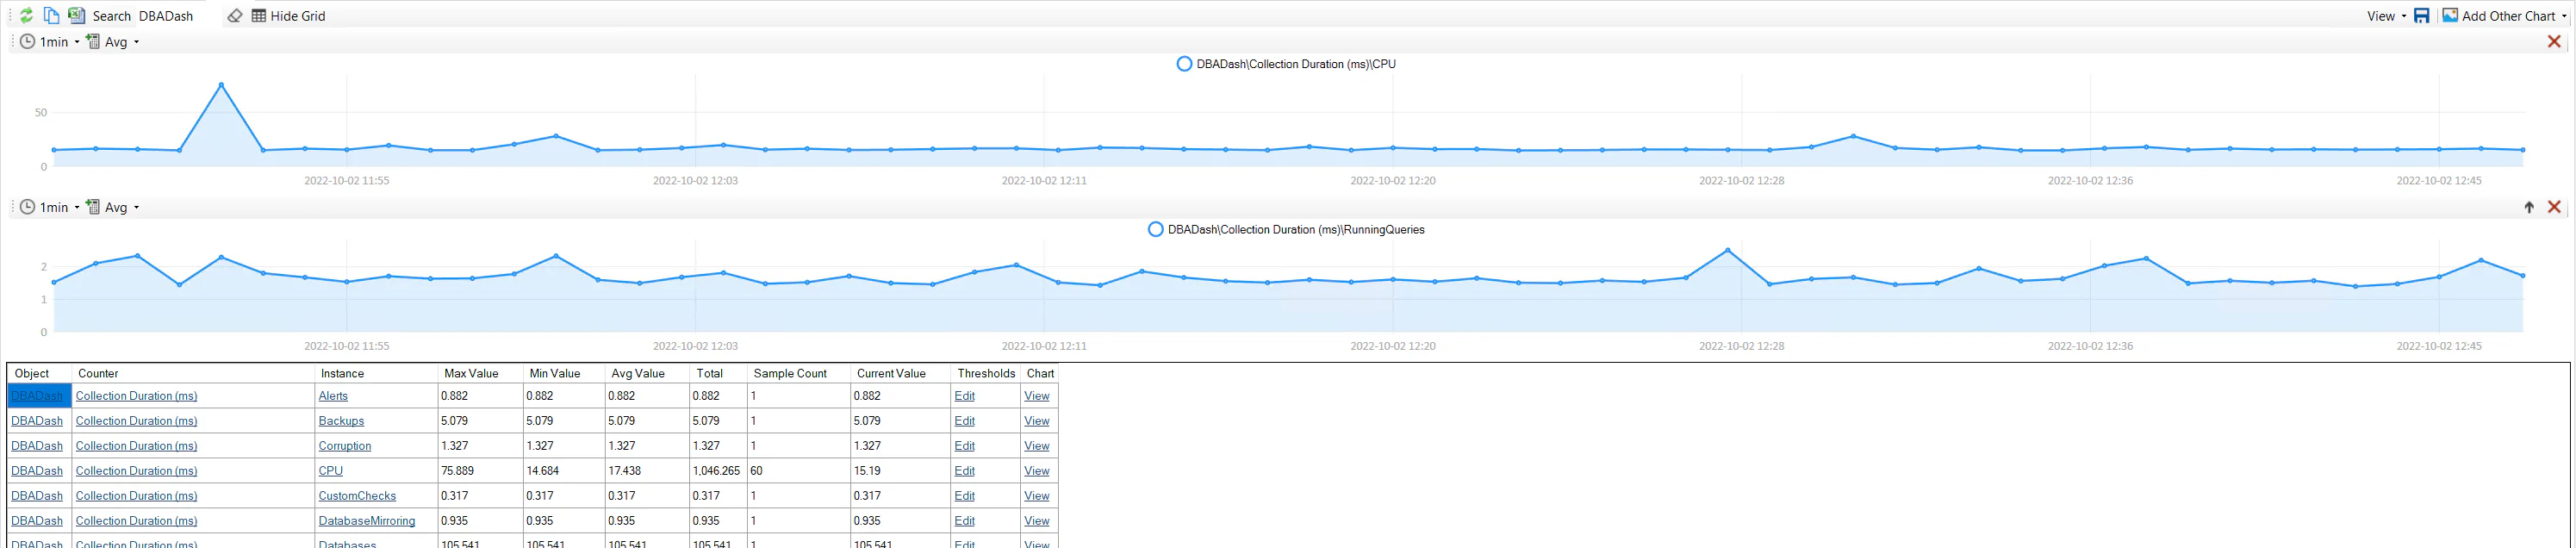Viewport: 2576px width, 548px height.
Task: Toggle the RunningQueries series legend marker
Action: 1155,230
